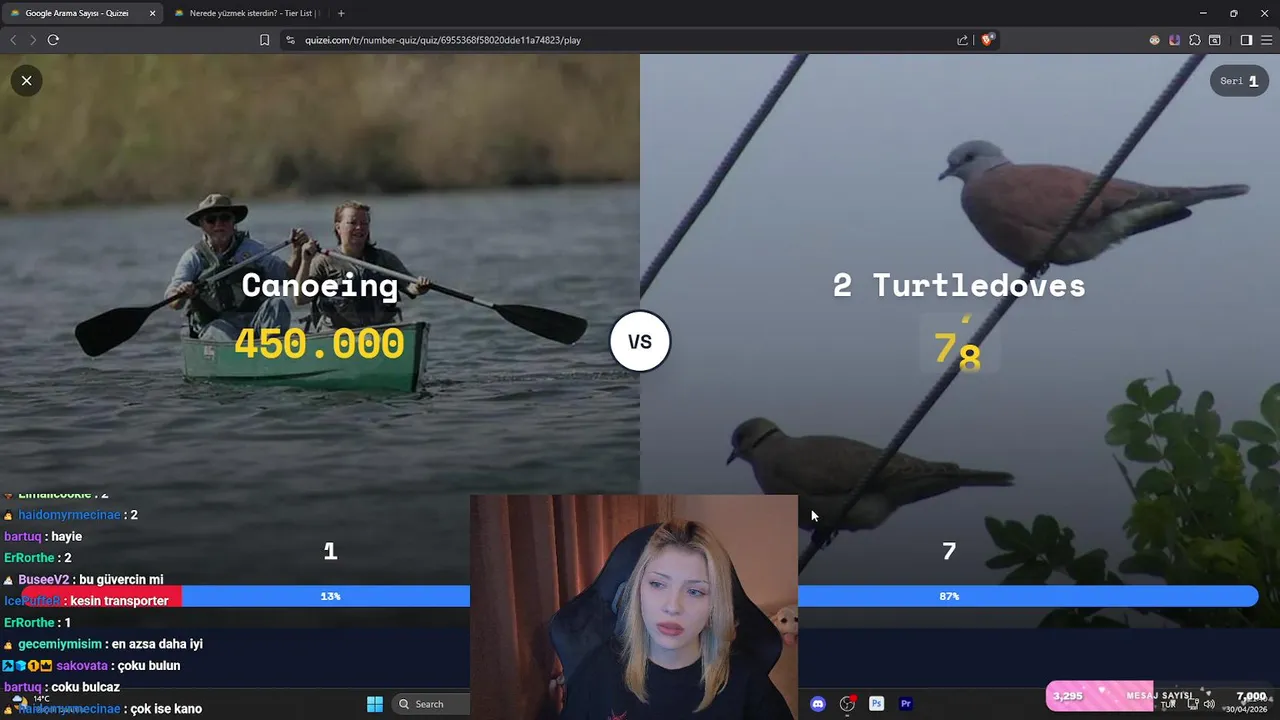Toggle the browser sidebar panel
Screen dimensions: 1280x720
tap(1246, 40)
